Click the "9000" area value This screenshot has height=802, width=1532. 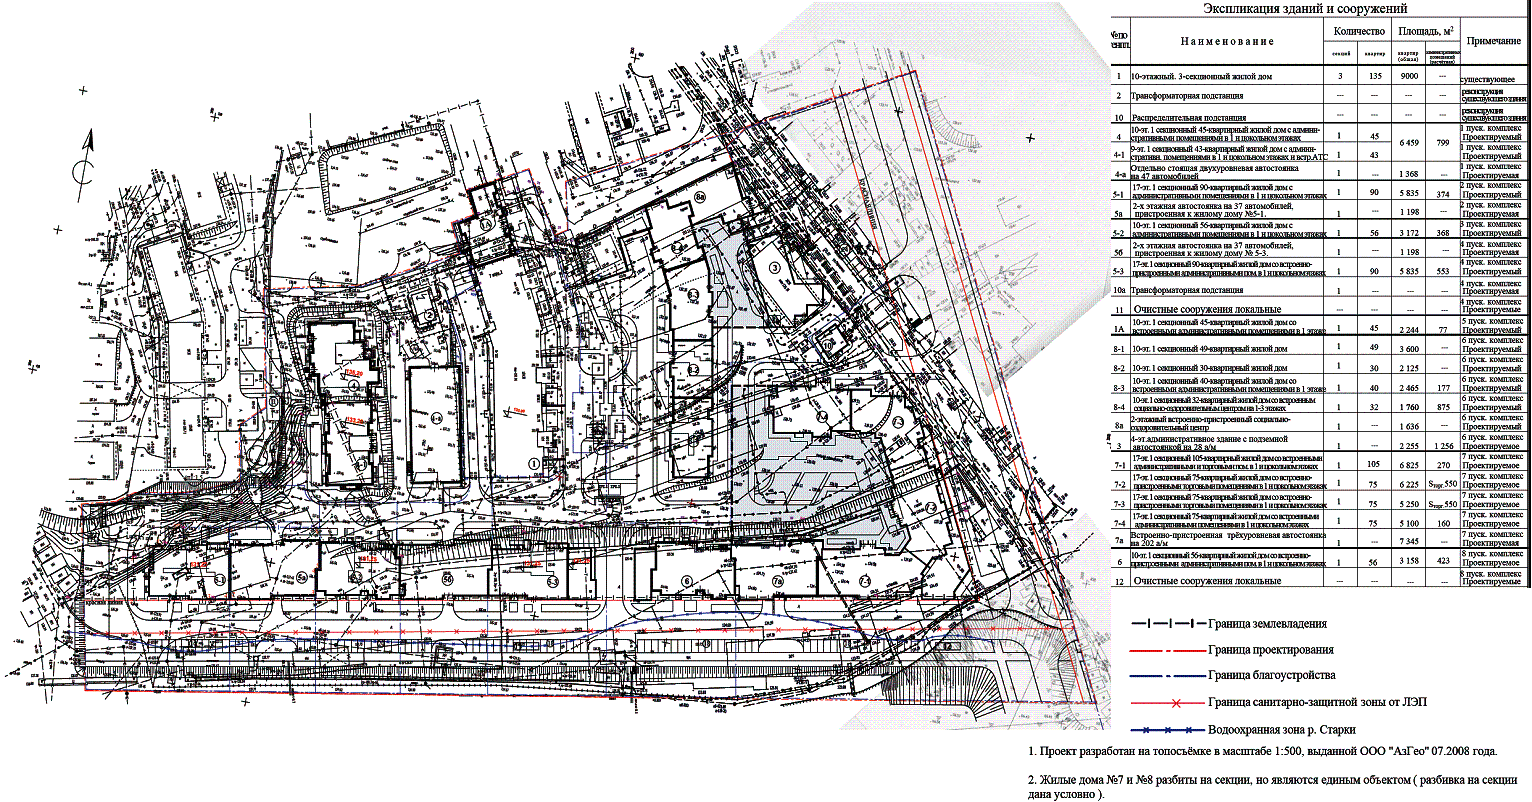(x=1408, y=77)
